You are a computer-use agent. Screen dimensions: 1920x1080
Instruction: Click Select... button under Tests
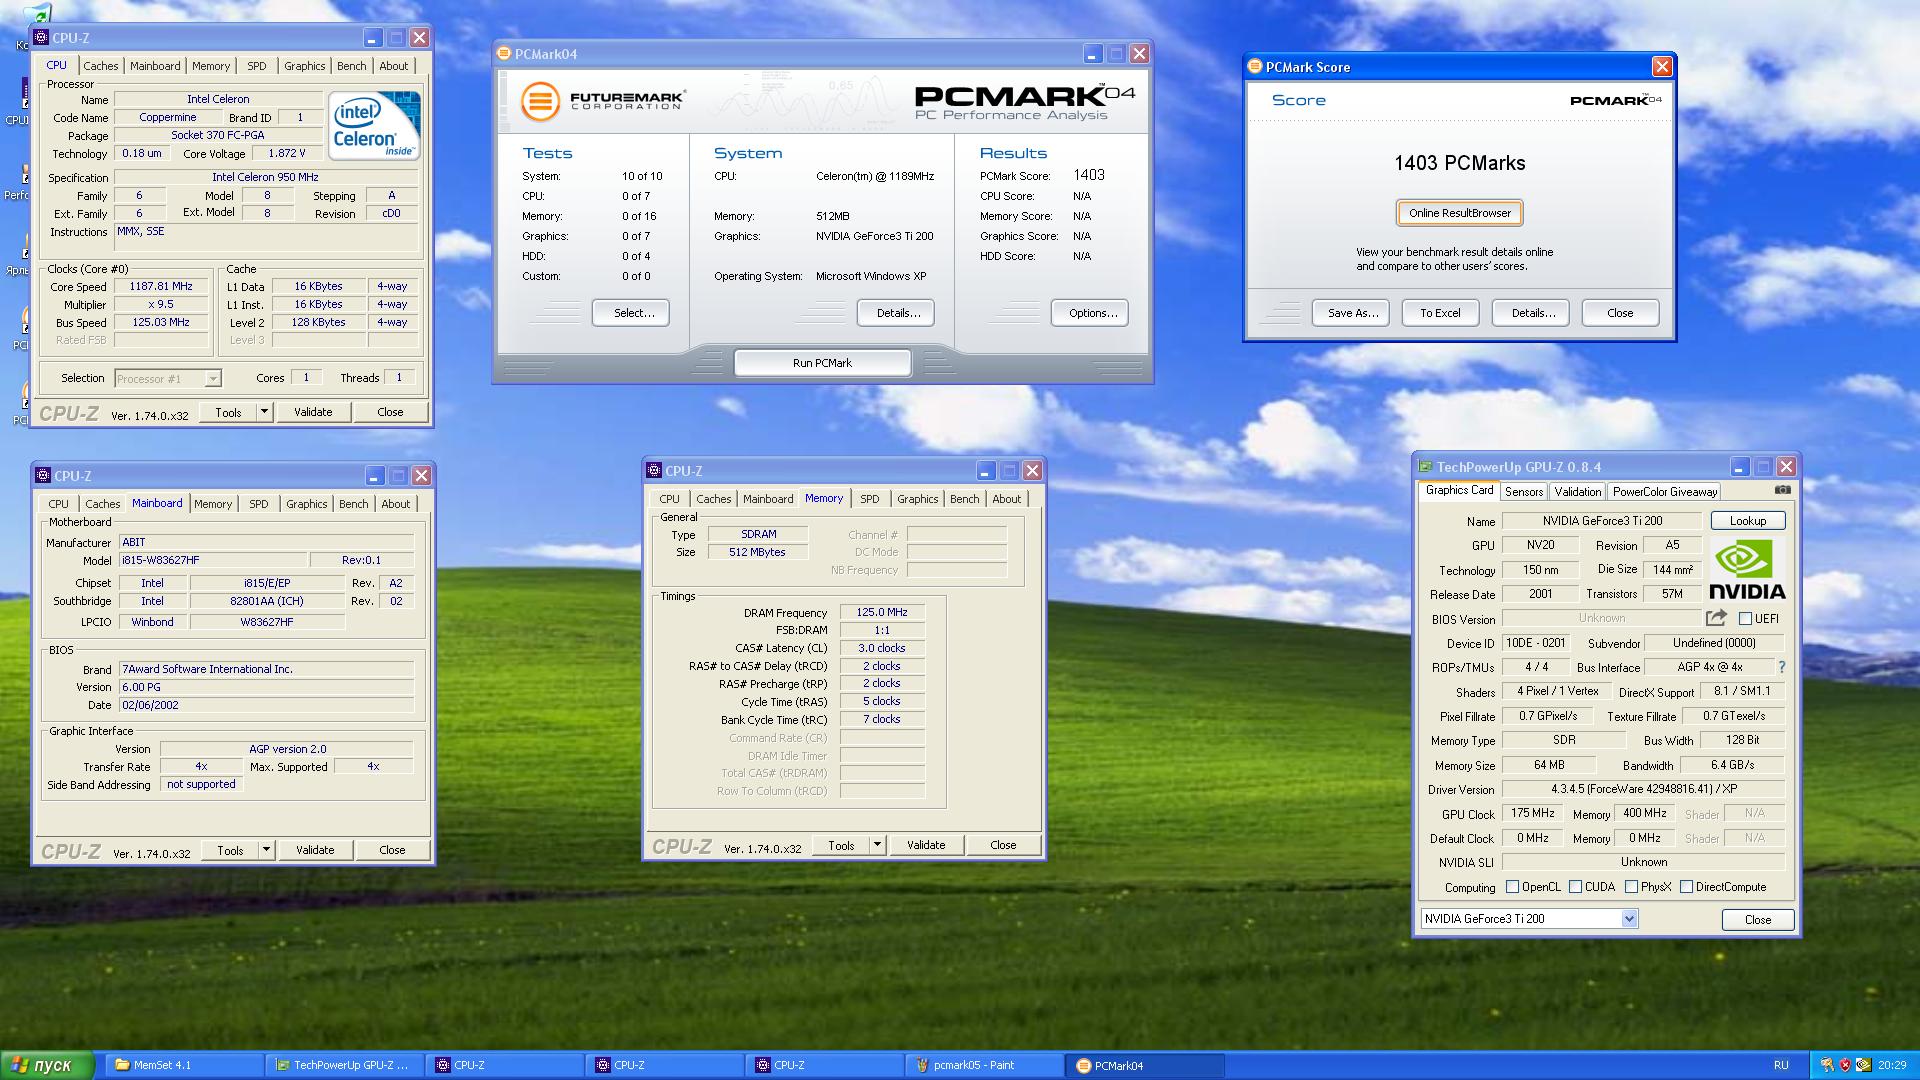click(631, 313)
